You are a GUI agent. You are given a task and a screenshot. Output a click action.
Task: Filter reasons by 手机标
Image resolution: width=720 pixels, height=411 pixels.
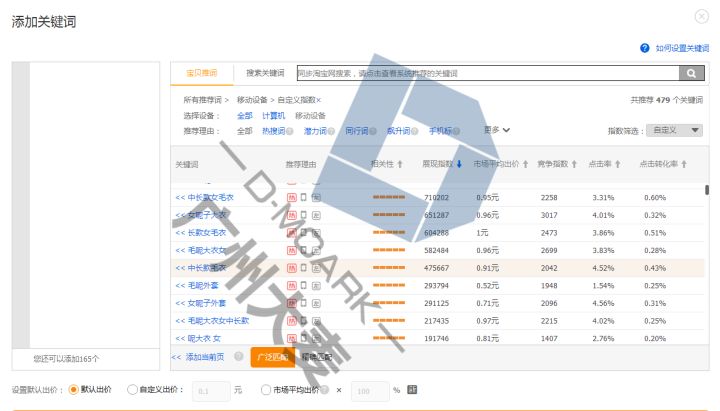440,131
